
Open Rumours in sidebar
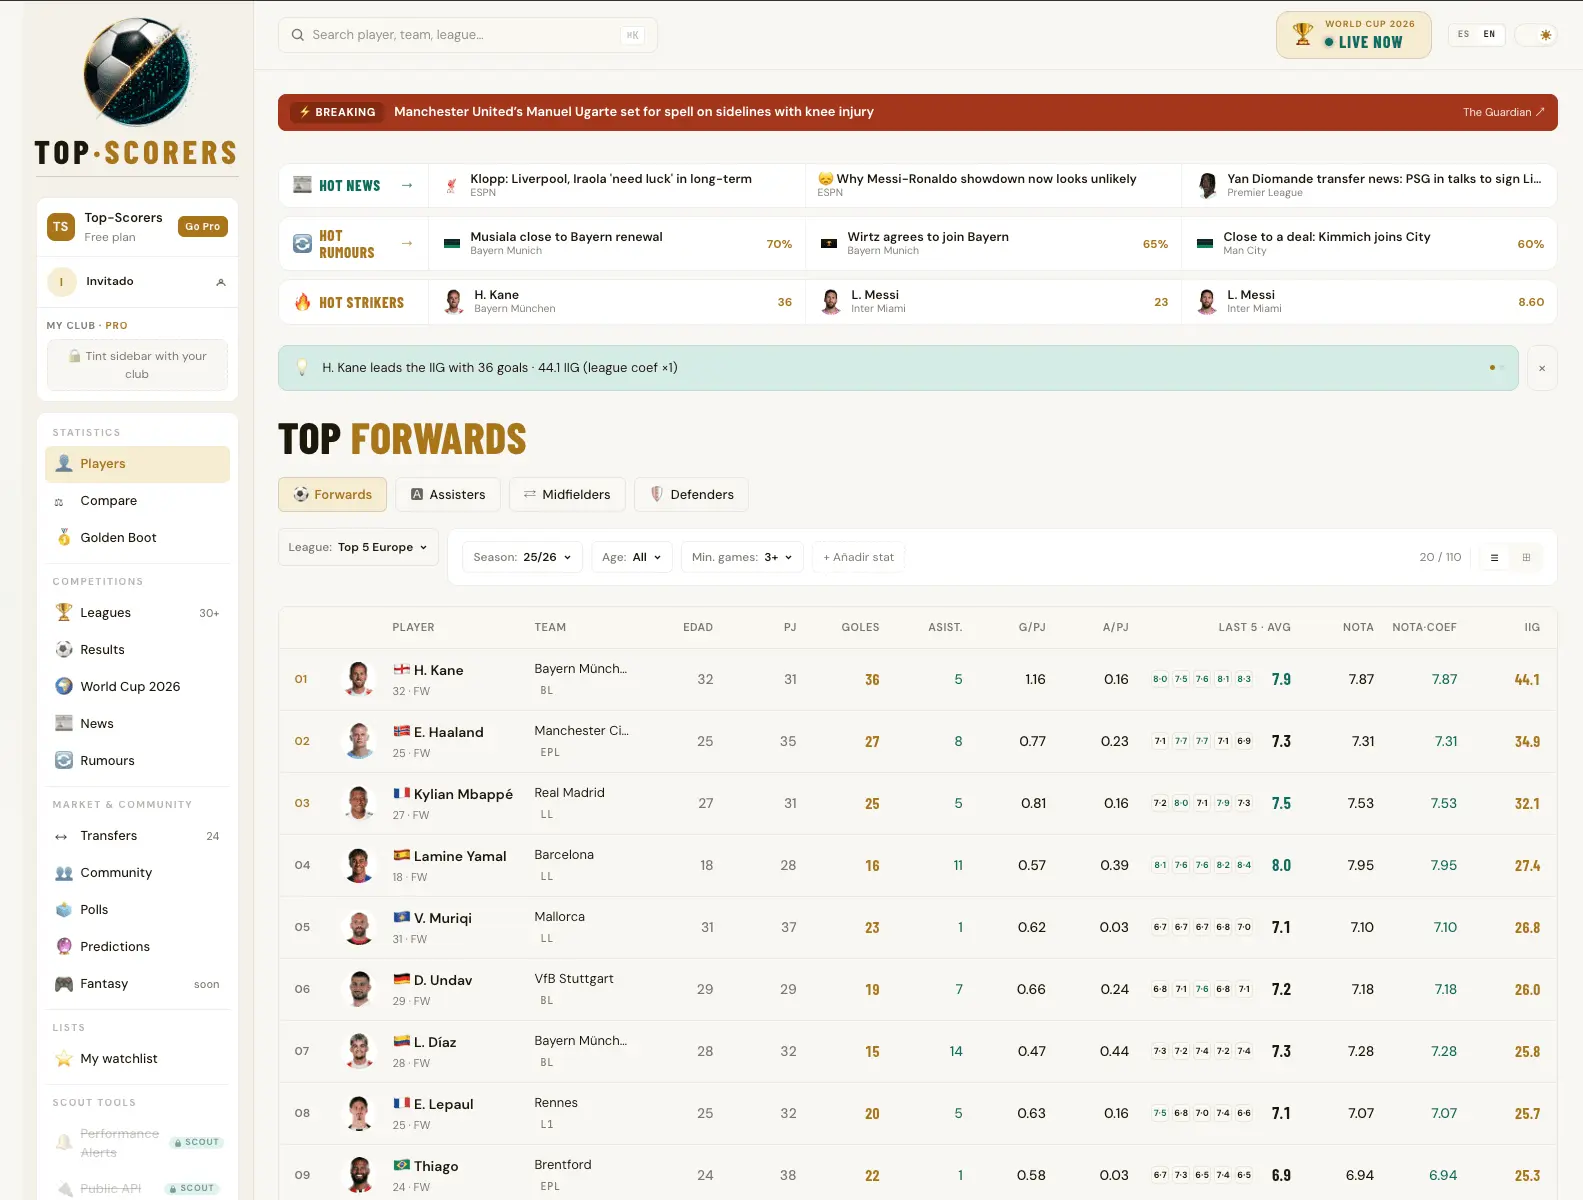(x=137, y=761)
